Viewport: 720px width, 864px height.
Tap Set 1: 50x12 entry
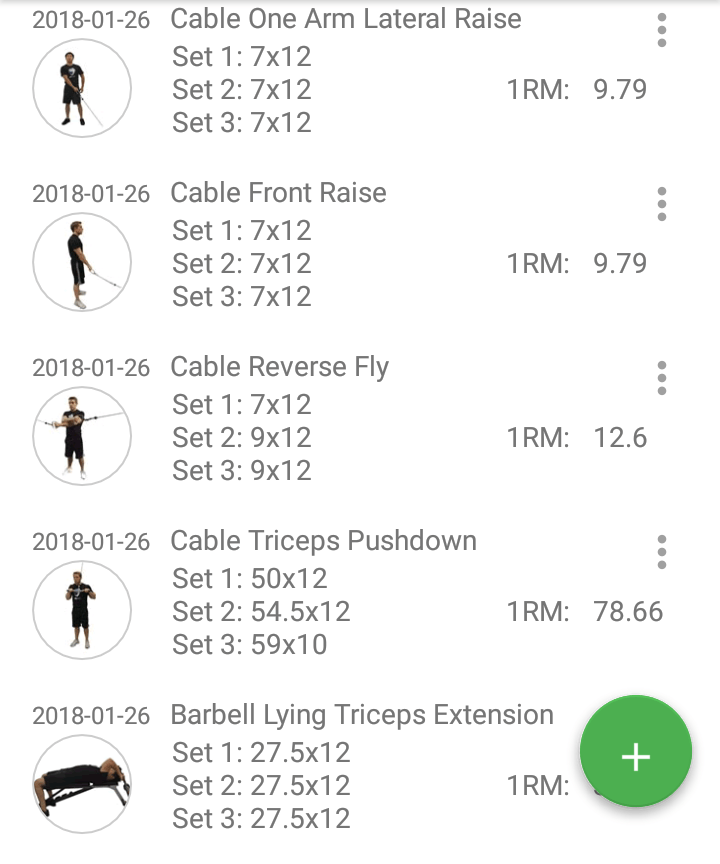coord(250,579)
